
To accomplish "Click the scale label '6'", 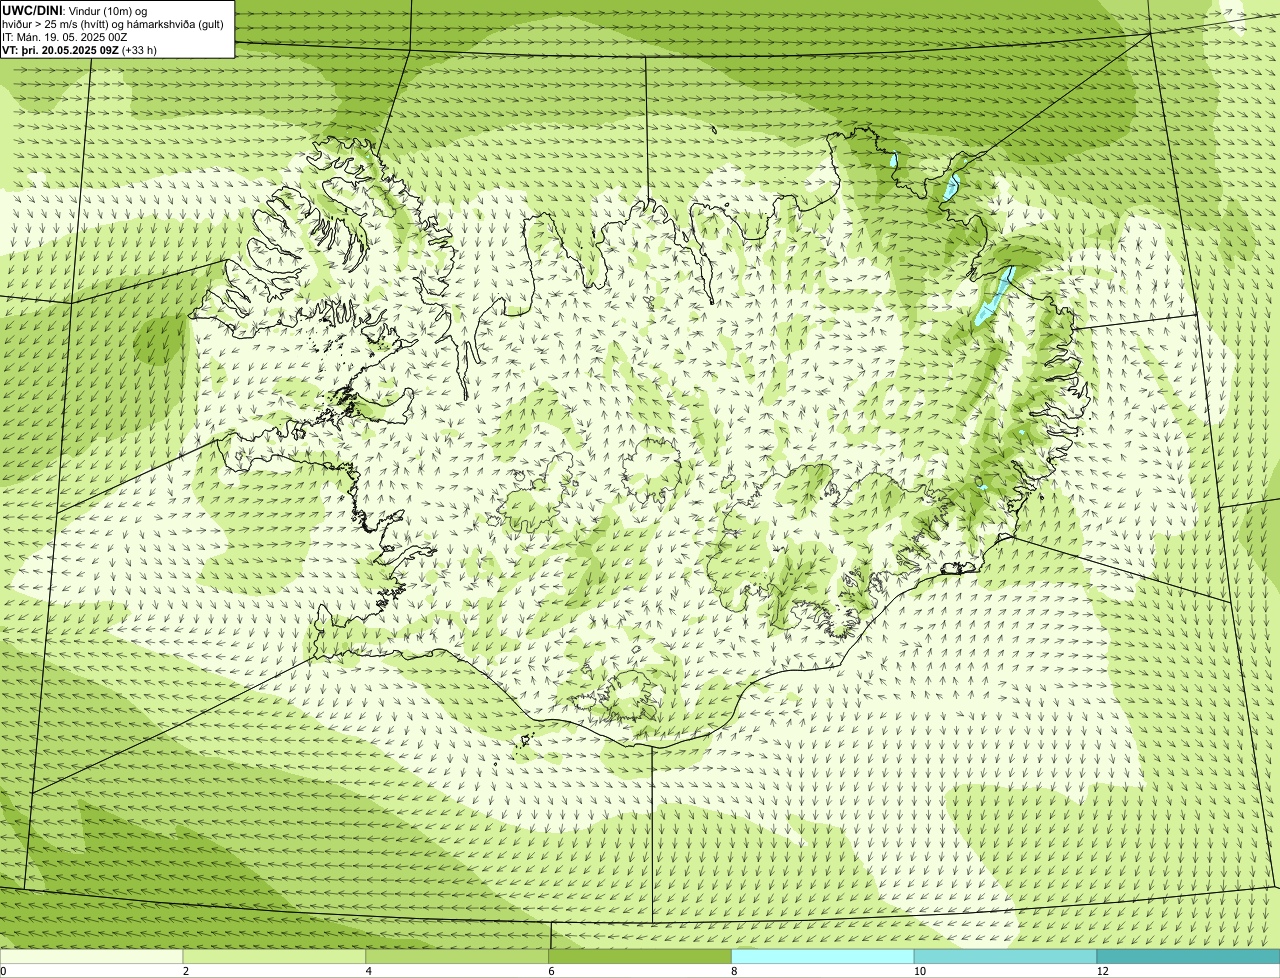I will click(x=551, y=971).
